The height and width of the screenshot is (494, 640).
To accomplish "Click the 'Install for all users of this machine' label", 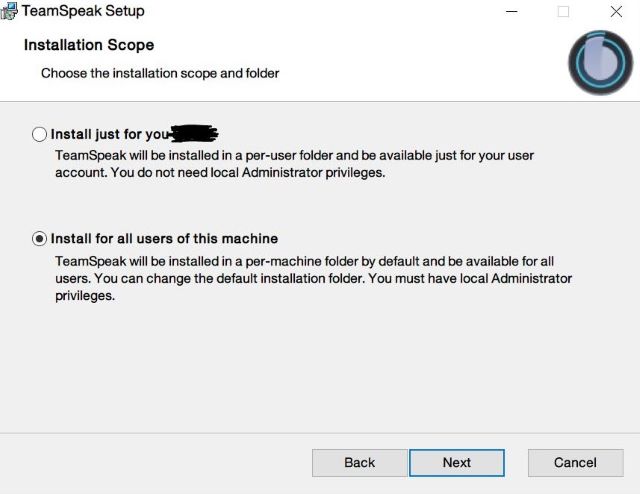I will tap(164, 239).
